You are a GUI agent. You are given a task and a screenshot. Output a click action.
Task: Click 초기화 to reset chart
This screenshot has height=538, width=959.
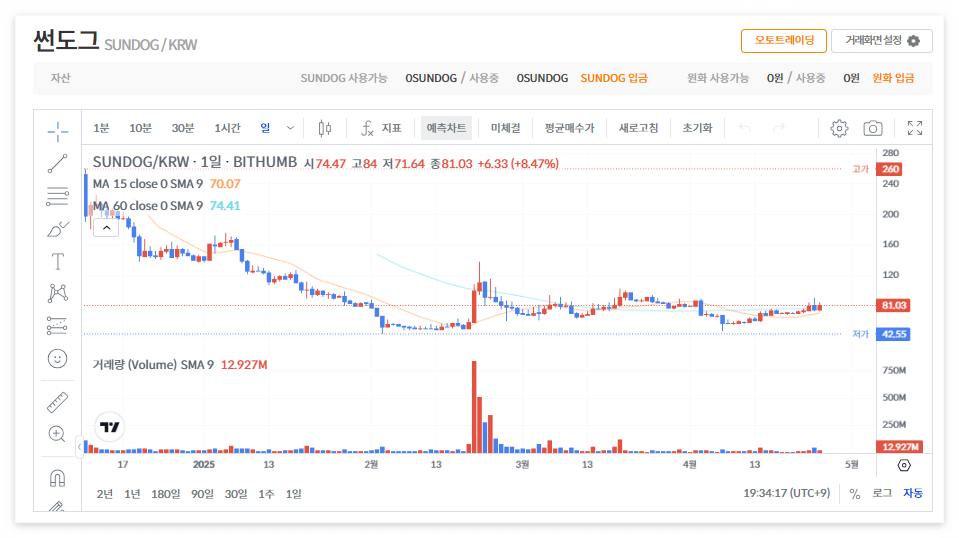(697, 128)
